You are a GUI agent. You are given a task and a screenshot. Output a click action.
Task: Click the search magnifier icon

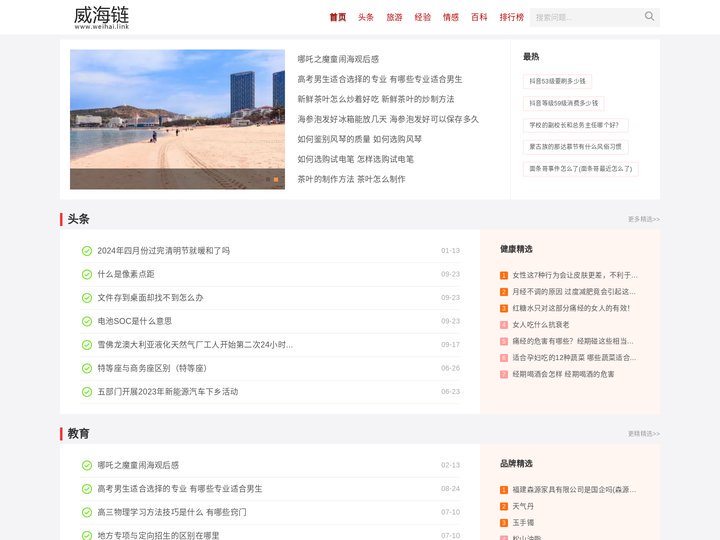pyautogui.click(x=649, y=17)
